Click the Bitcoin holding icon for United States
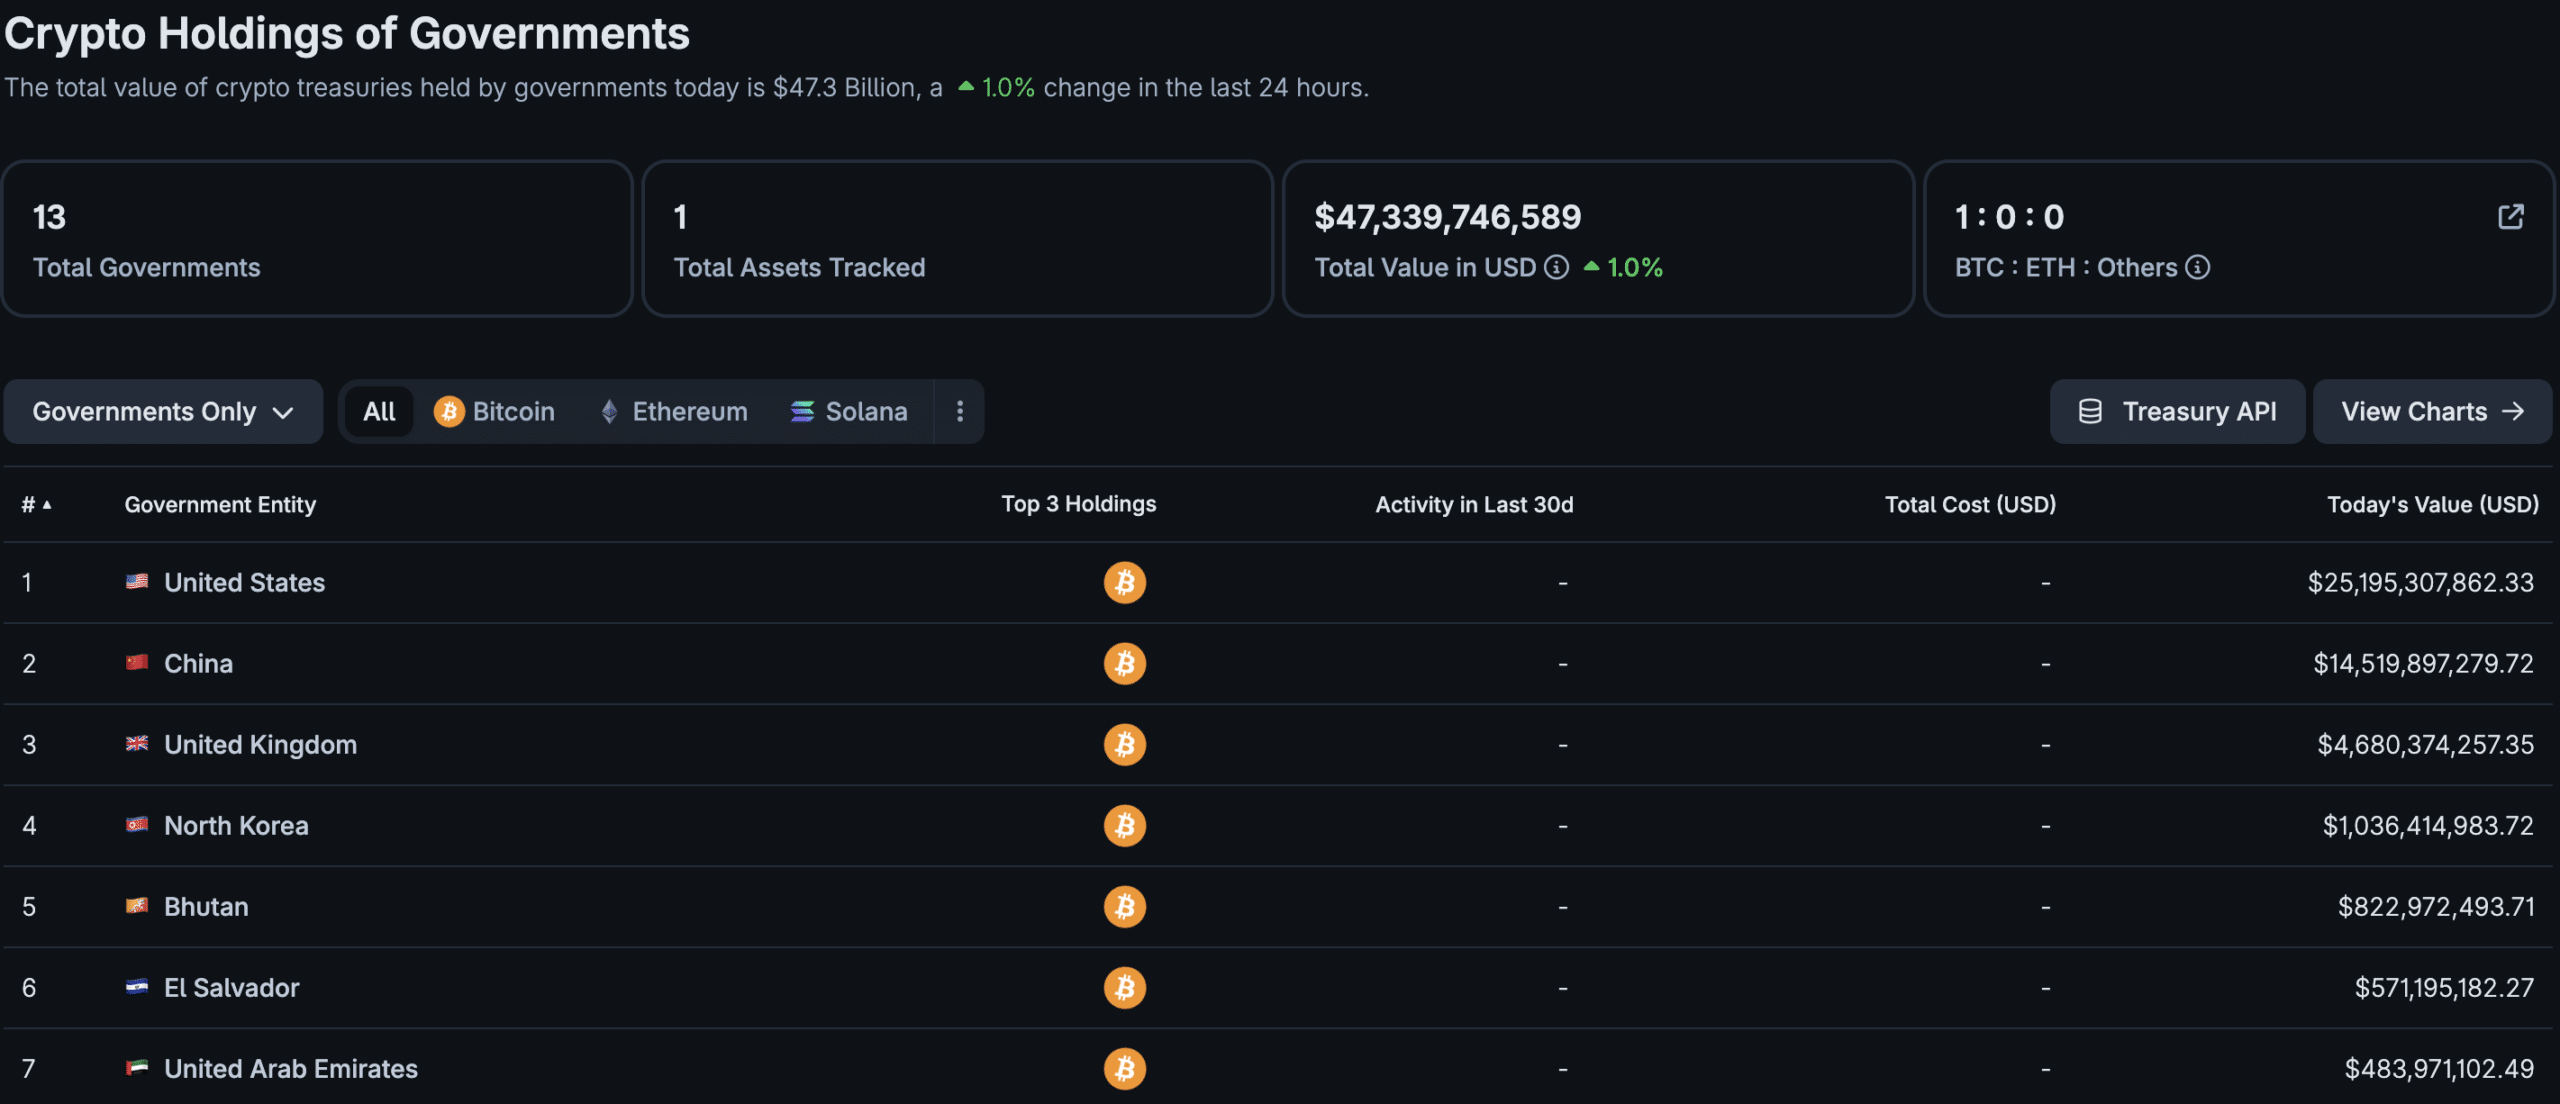This screenshot has width=2560, height=1104. tap(1125, 582)
